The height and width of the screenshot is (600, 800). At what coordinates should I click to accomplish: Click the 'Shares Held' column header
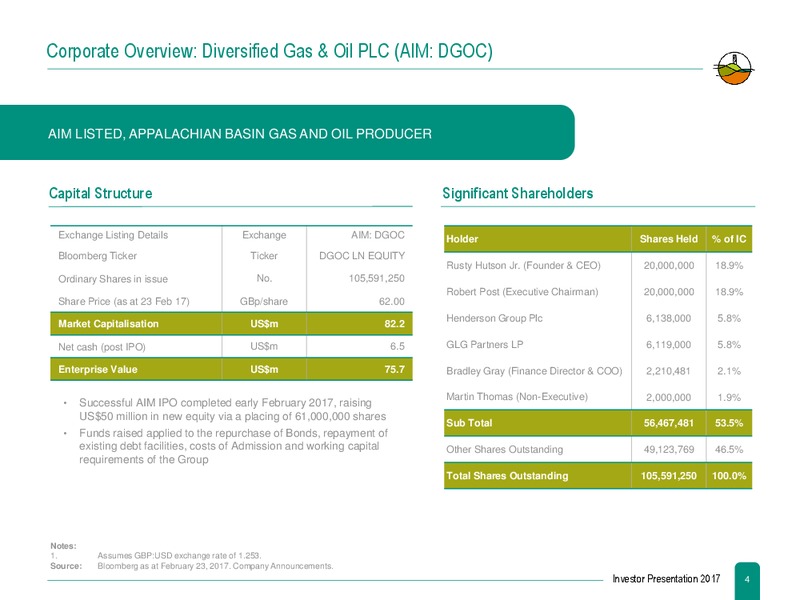[668, 239]
